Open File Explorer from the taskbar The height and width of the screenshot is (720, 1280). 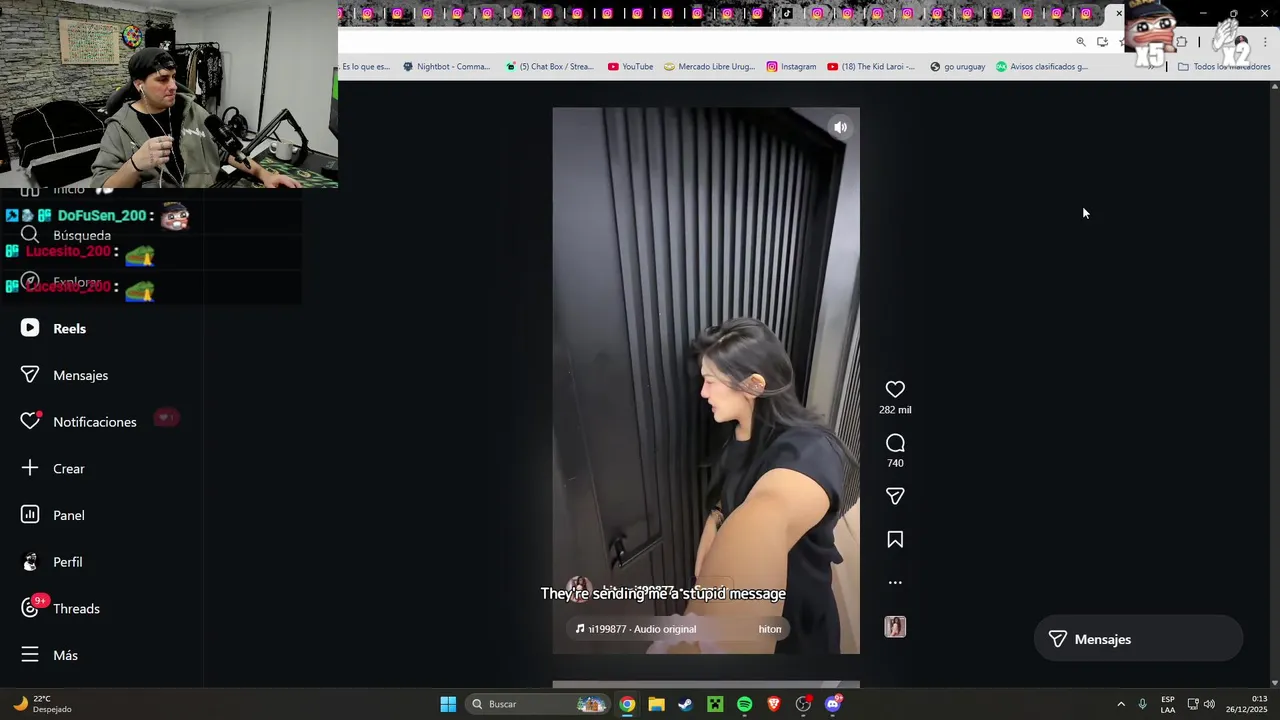[x=656, y=704]
